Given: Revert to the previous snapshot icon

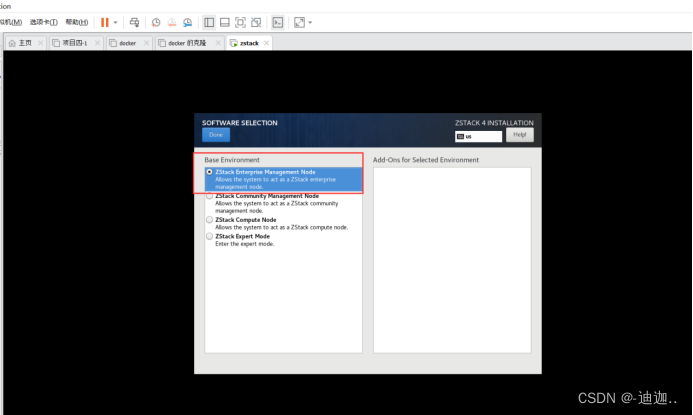Looking at the screenshot, I should pos(172,22).
